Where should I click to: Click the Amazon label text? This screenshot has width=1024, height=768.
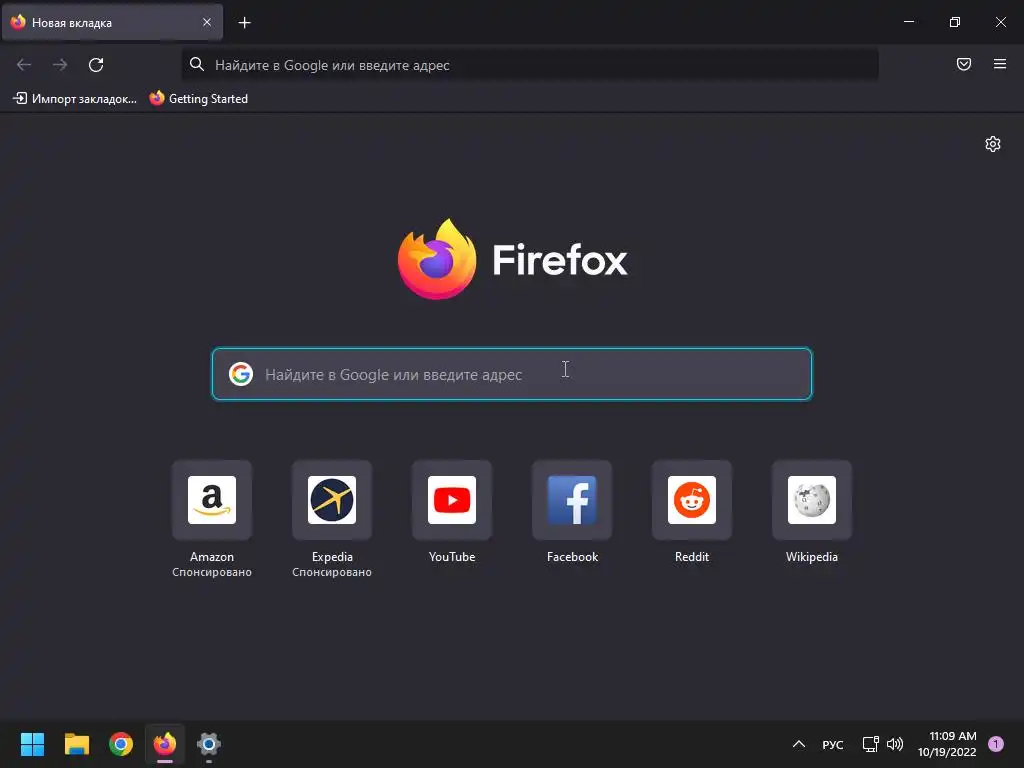coord(212,557)
